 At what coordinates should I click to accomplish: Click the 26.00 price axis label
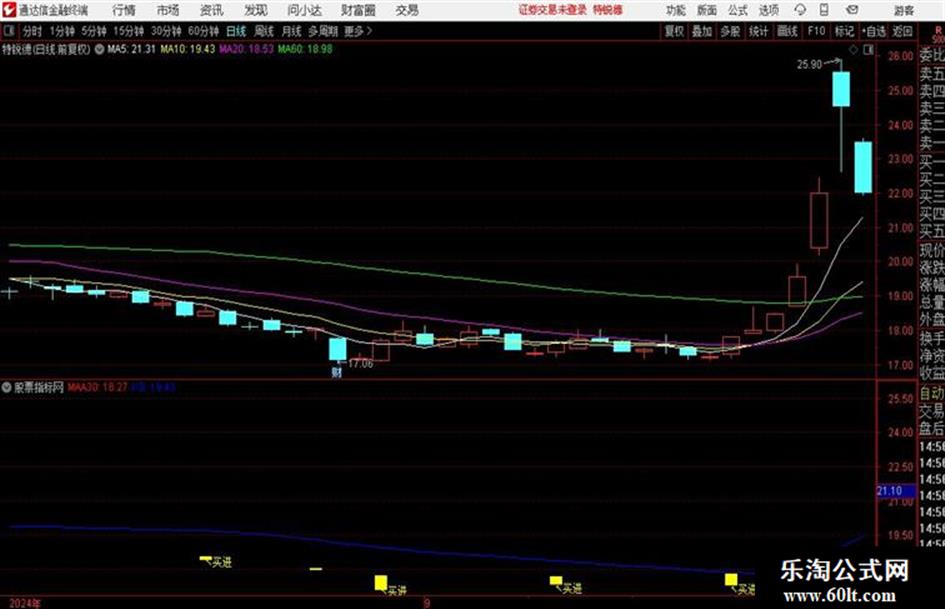pos(900,57)
